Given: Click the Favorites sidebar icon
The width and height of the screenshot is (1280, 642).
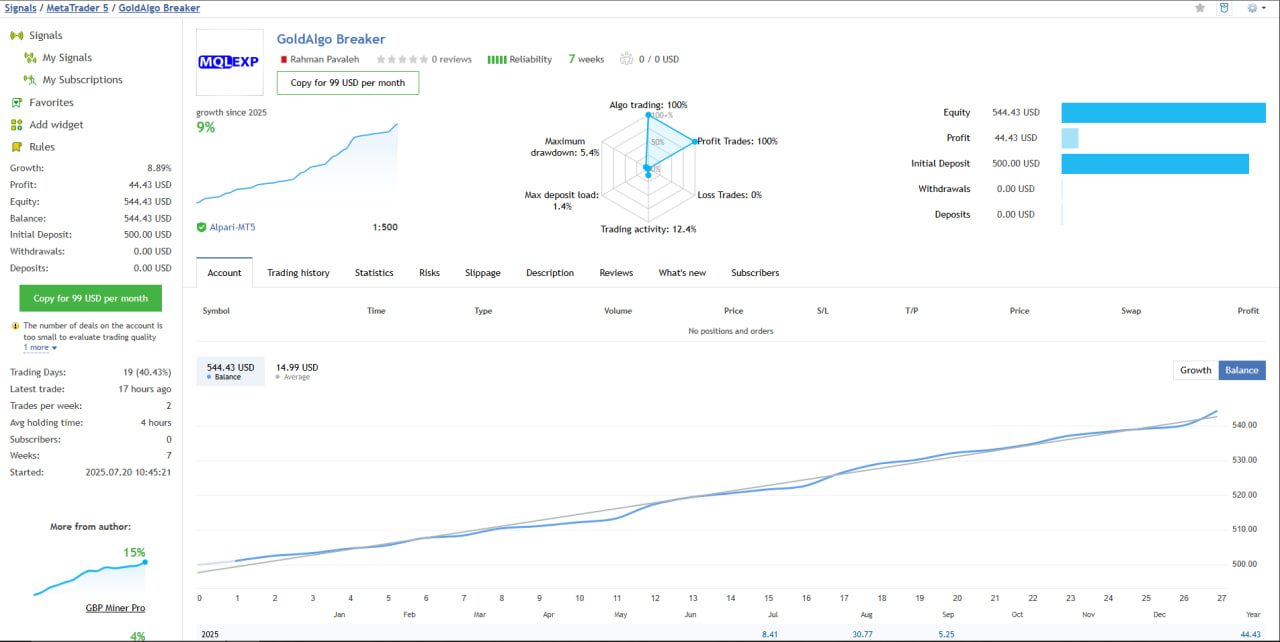Looking at the screenshot, I should tap(17, 103).
